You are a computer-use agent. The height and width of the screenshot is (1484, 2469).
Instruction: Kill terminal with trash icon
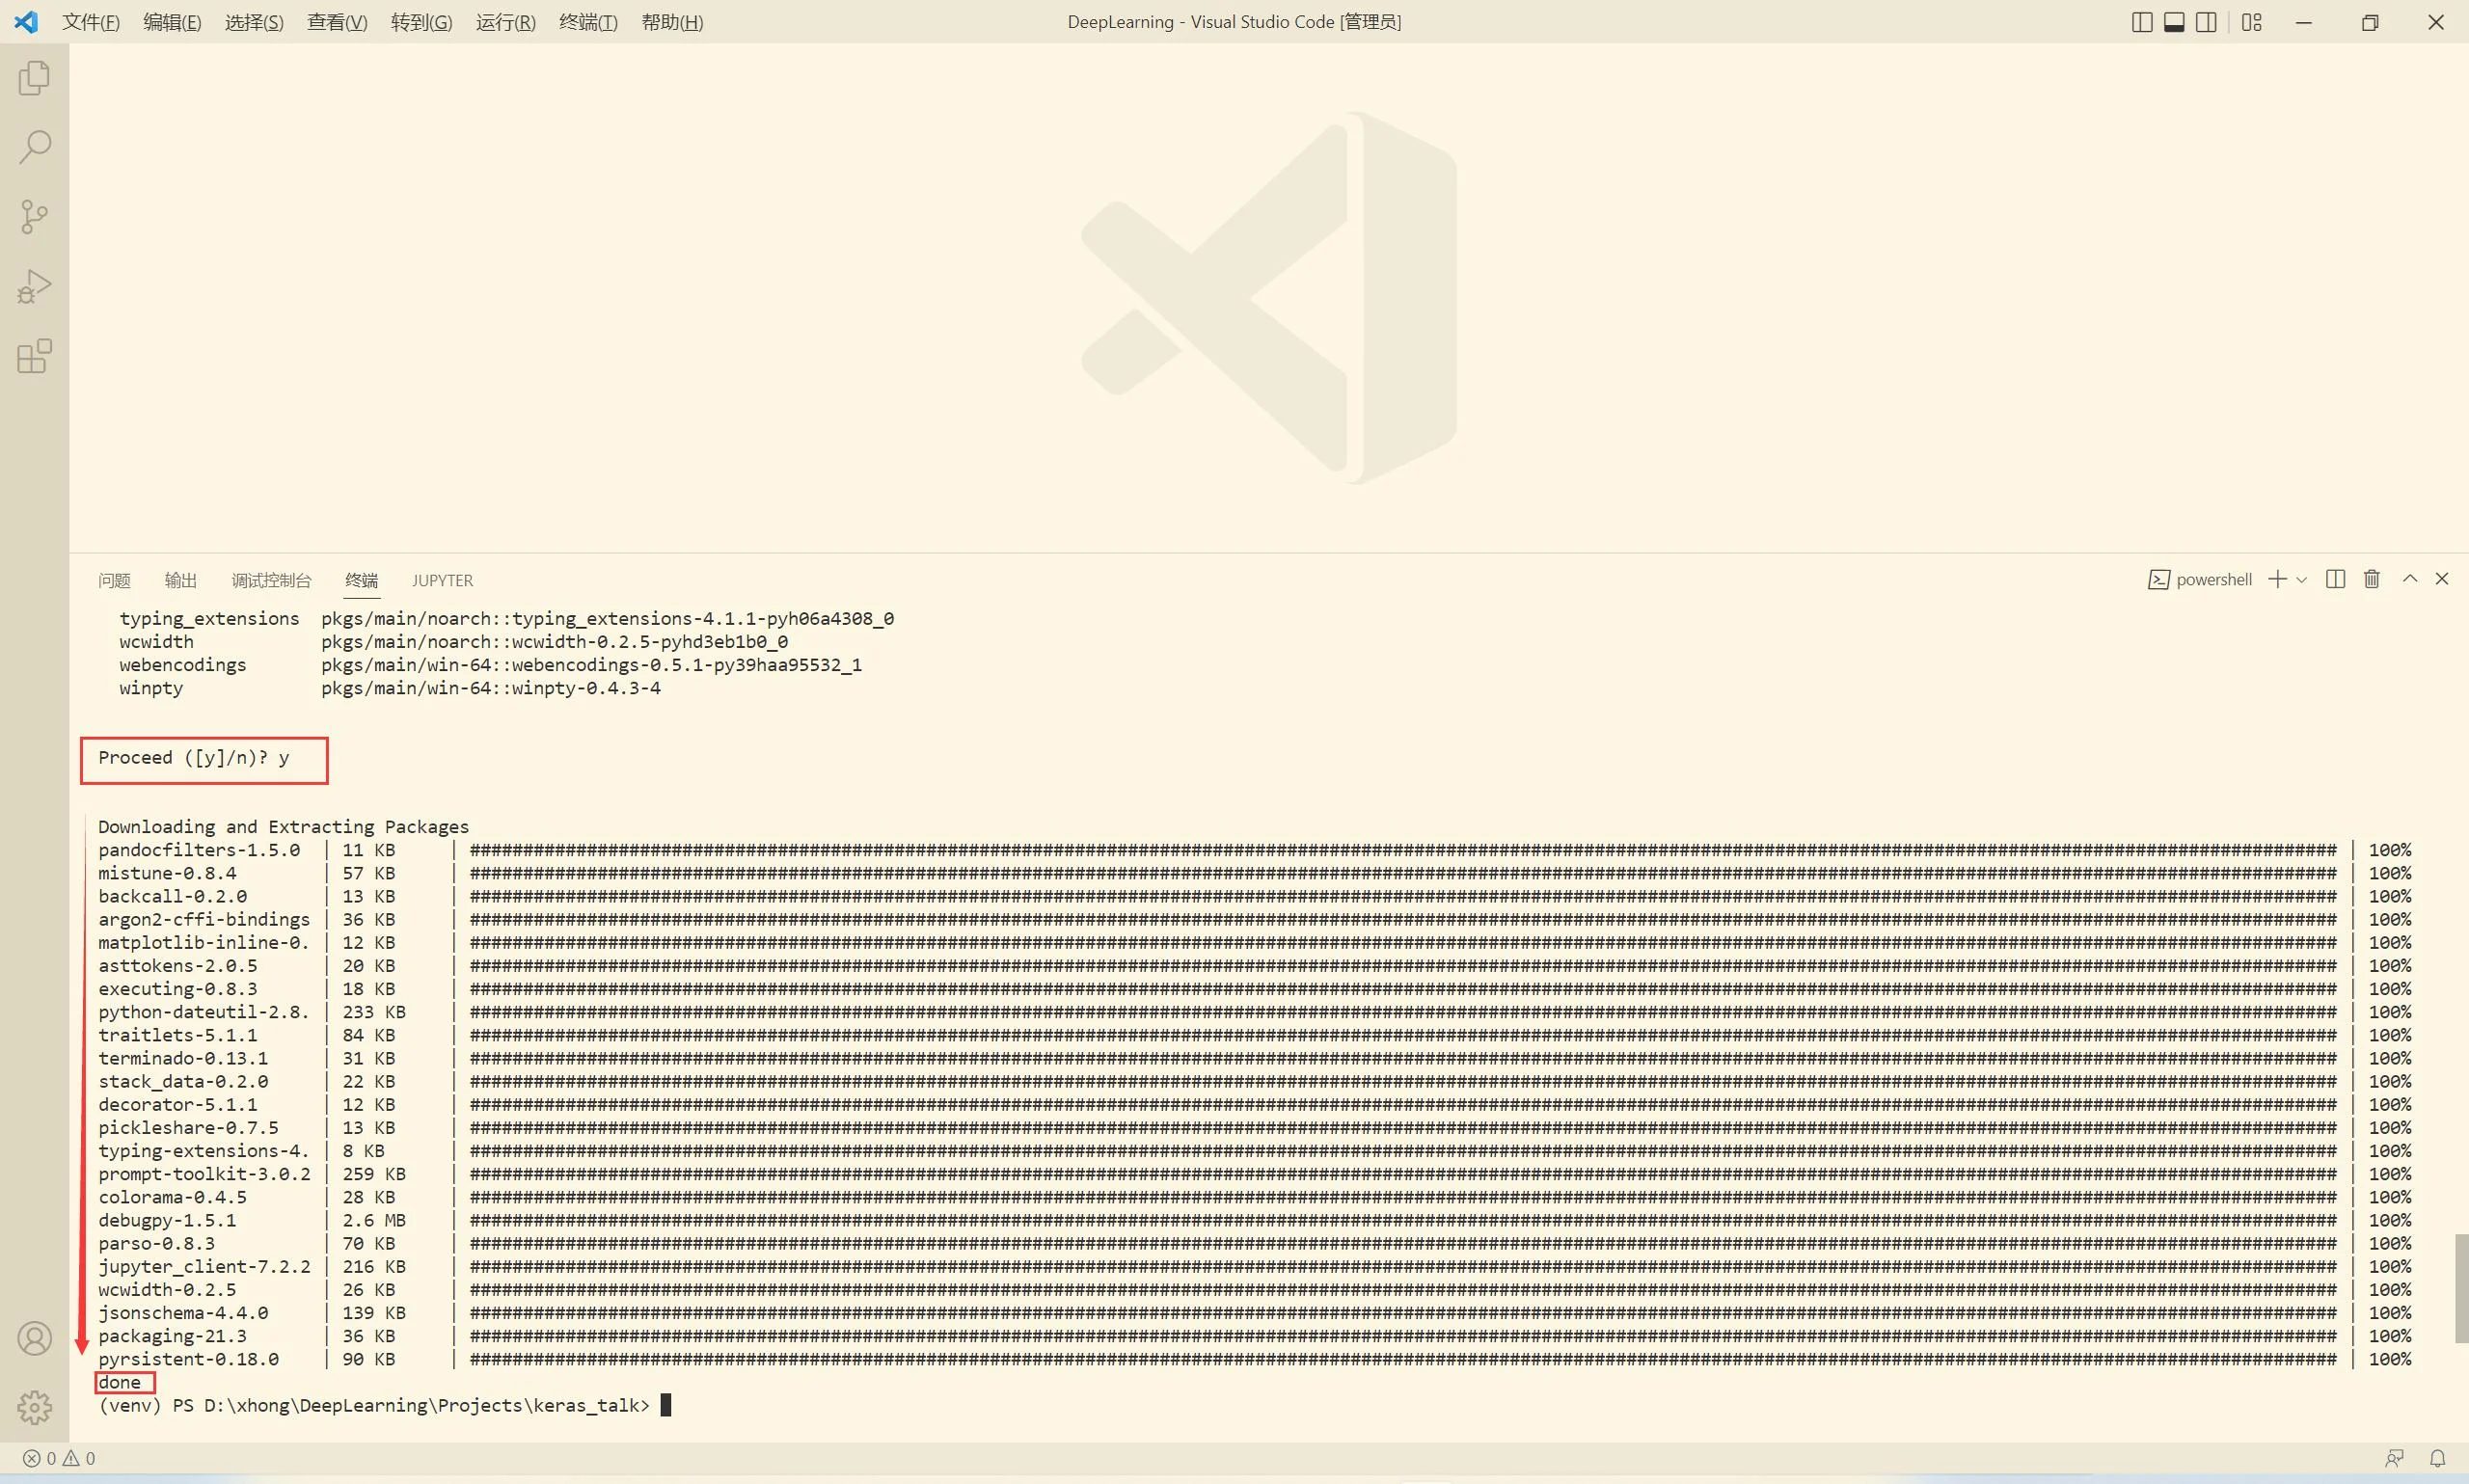click(x=2371, y=579)
